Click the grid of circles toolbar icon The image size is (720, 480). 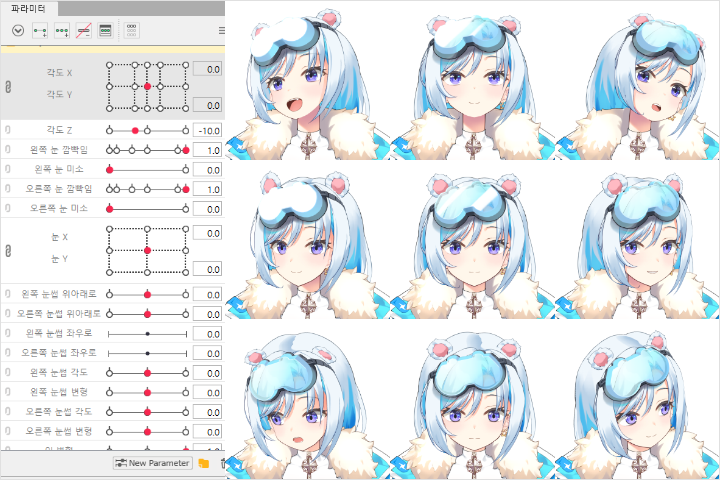pyautogui.click(x=132, y=31)
